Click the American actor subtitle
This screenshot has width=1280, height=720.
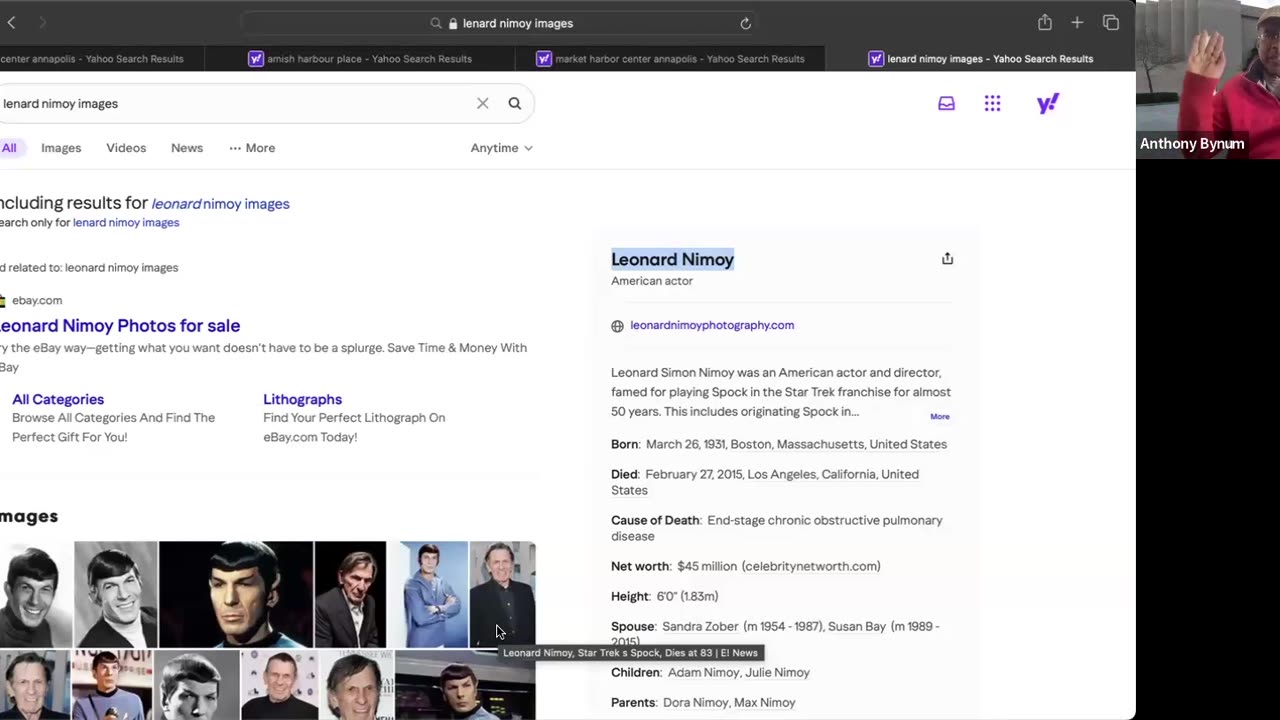pyautogui.click(x=652, y=281)
